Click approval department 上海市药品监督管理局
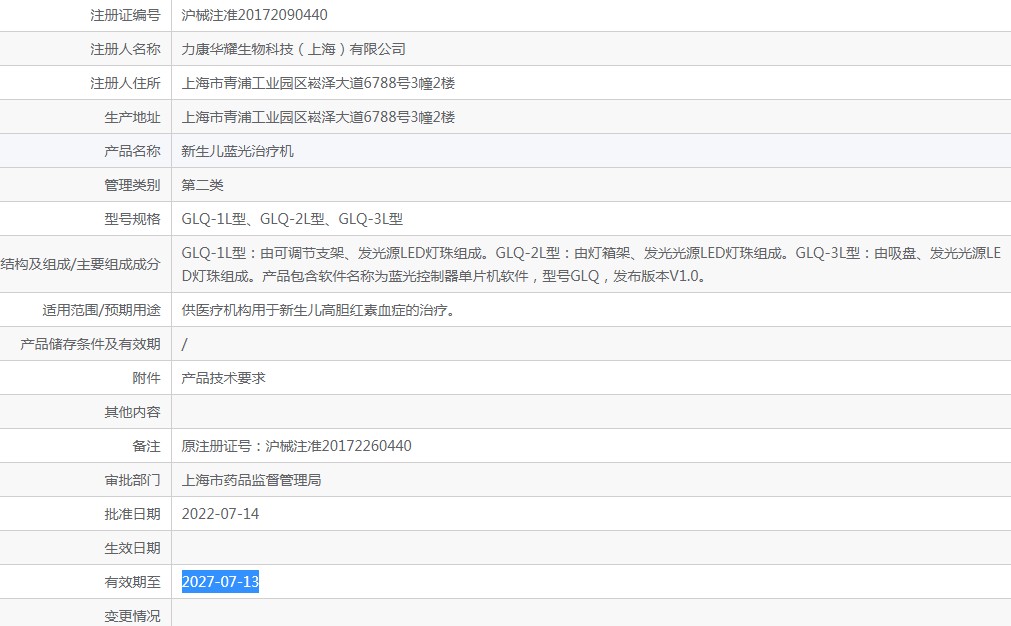The image size is (1011, 626). 251,480
